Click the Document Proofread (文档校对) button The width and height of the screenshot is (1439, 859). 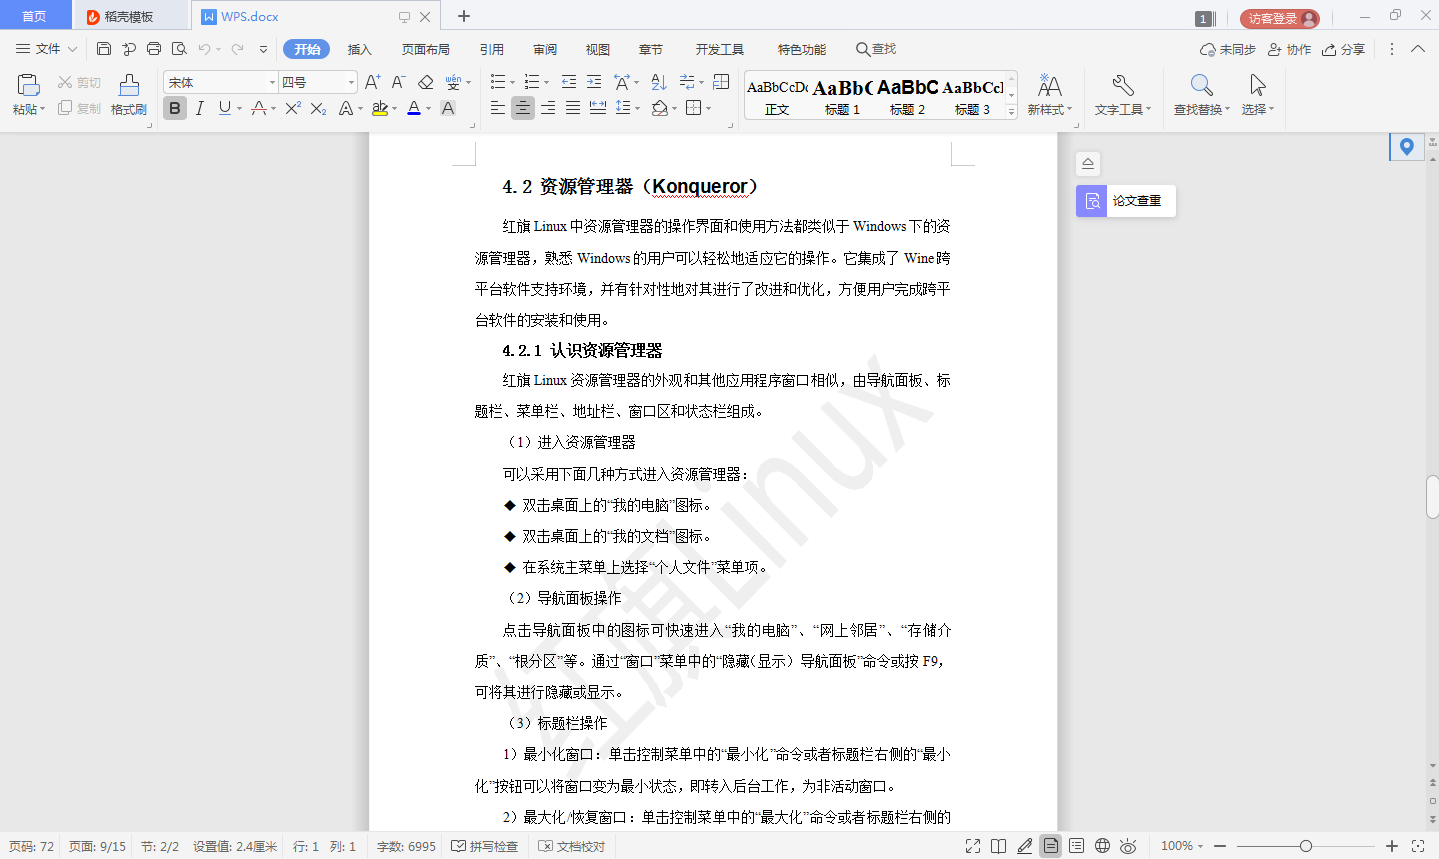coord(572,846)
